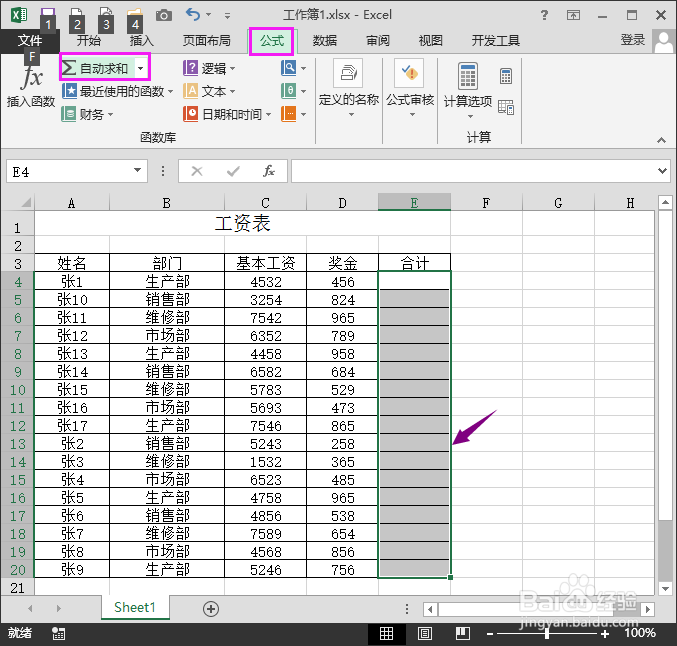
Task: Open the Date and Time functions menu
Action: tap(227, 114)
